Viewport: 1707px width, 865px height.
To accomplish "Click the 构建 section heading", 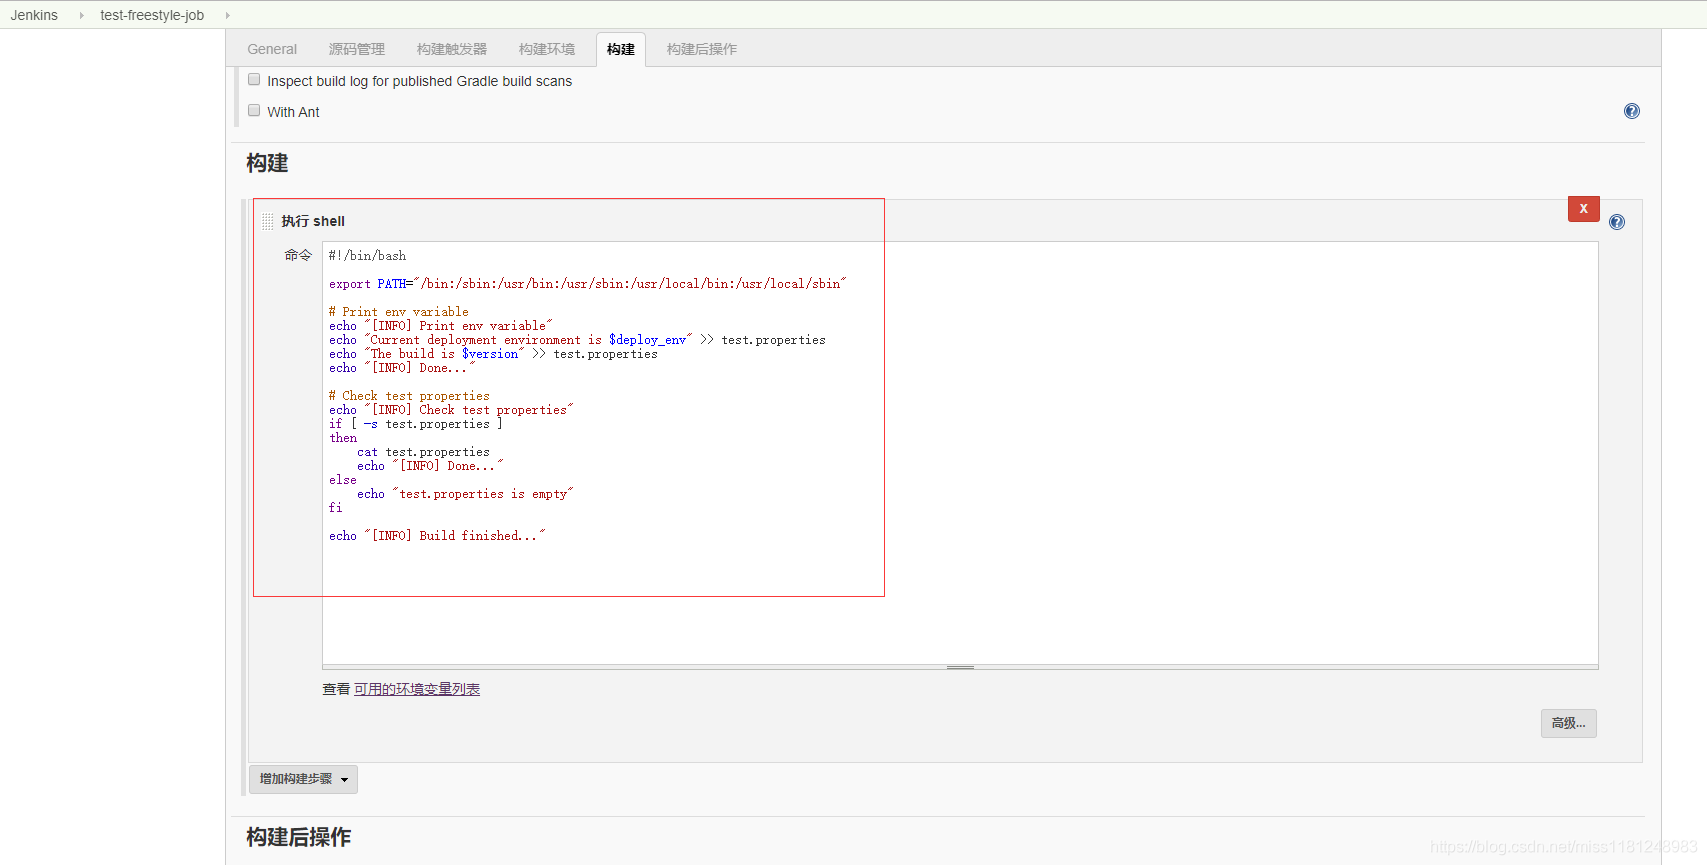I will click(x=267, y=163).
